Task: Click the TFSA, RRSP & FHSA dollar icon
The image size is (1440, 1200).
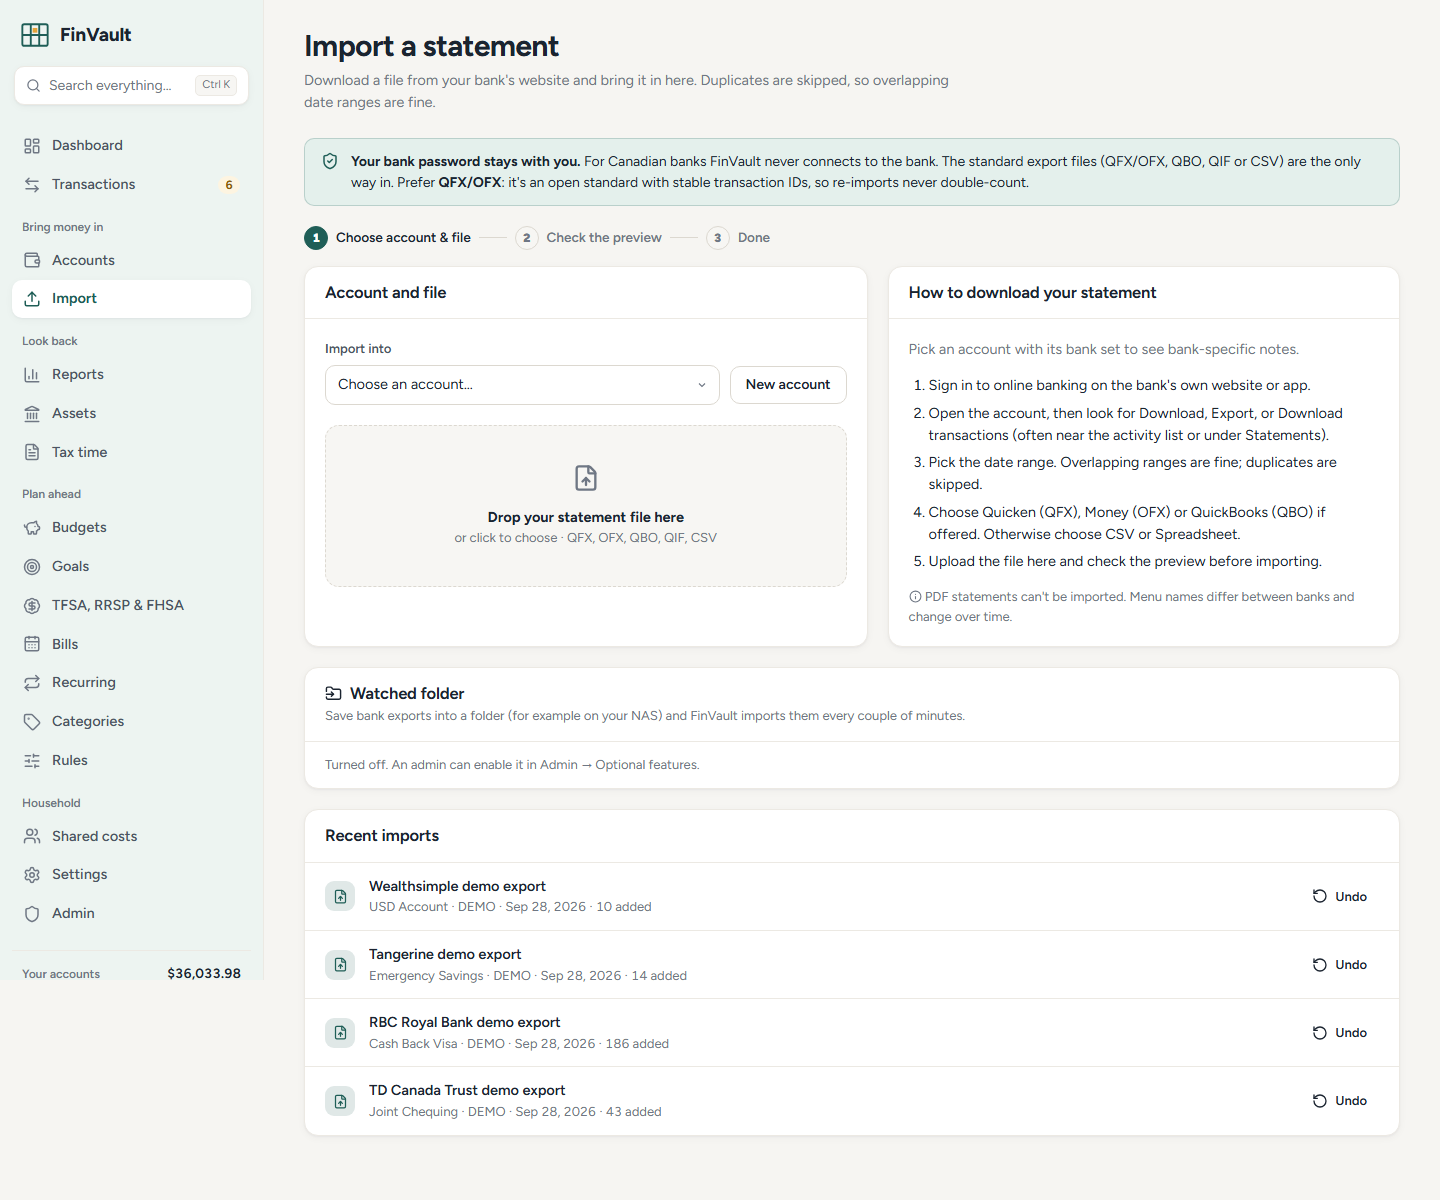Action: tap(32, 606)
